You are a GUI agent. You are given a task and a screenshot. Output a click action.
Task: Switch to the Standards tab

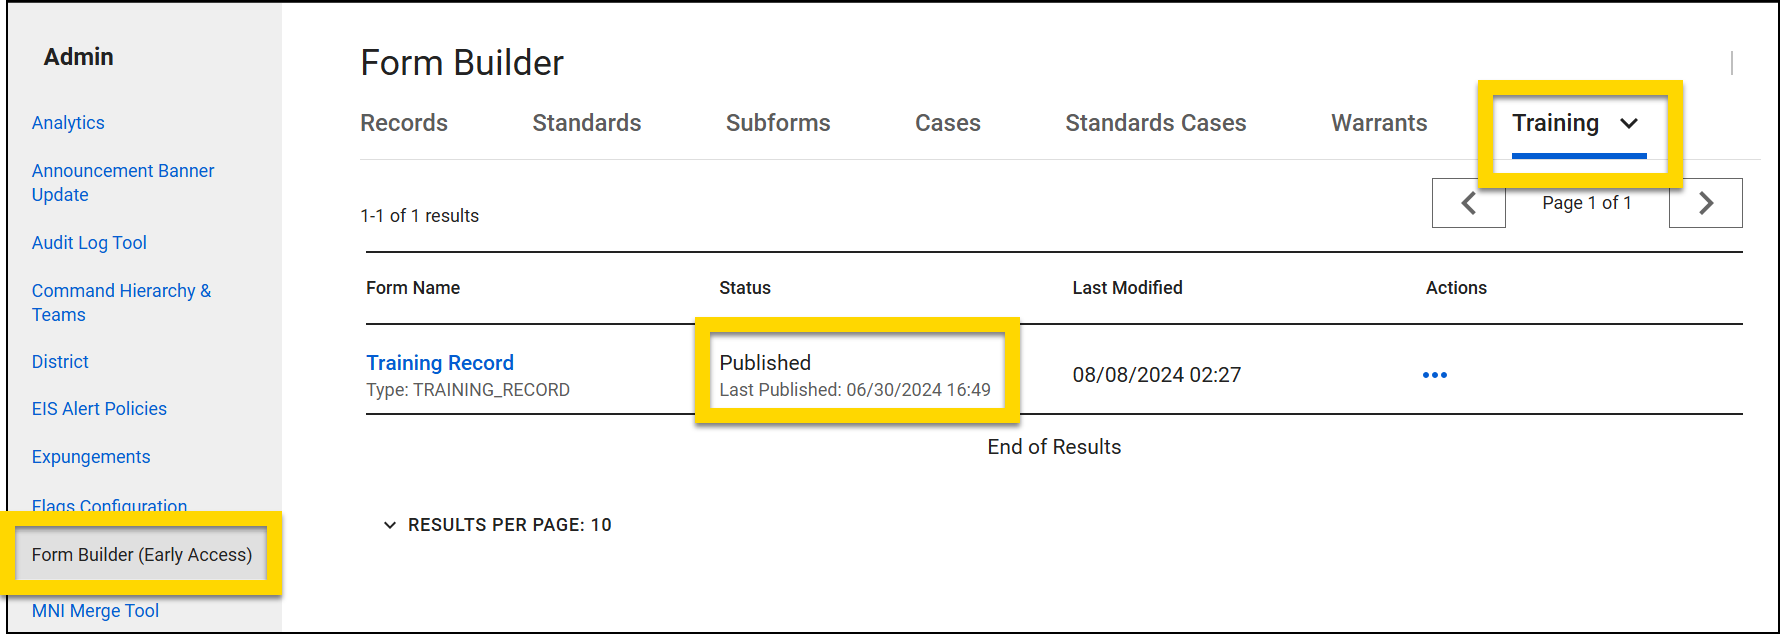click(586, 122)
